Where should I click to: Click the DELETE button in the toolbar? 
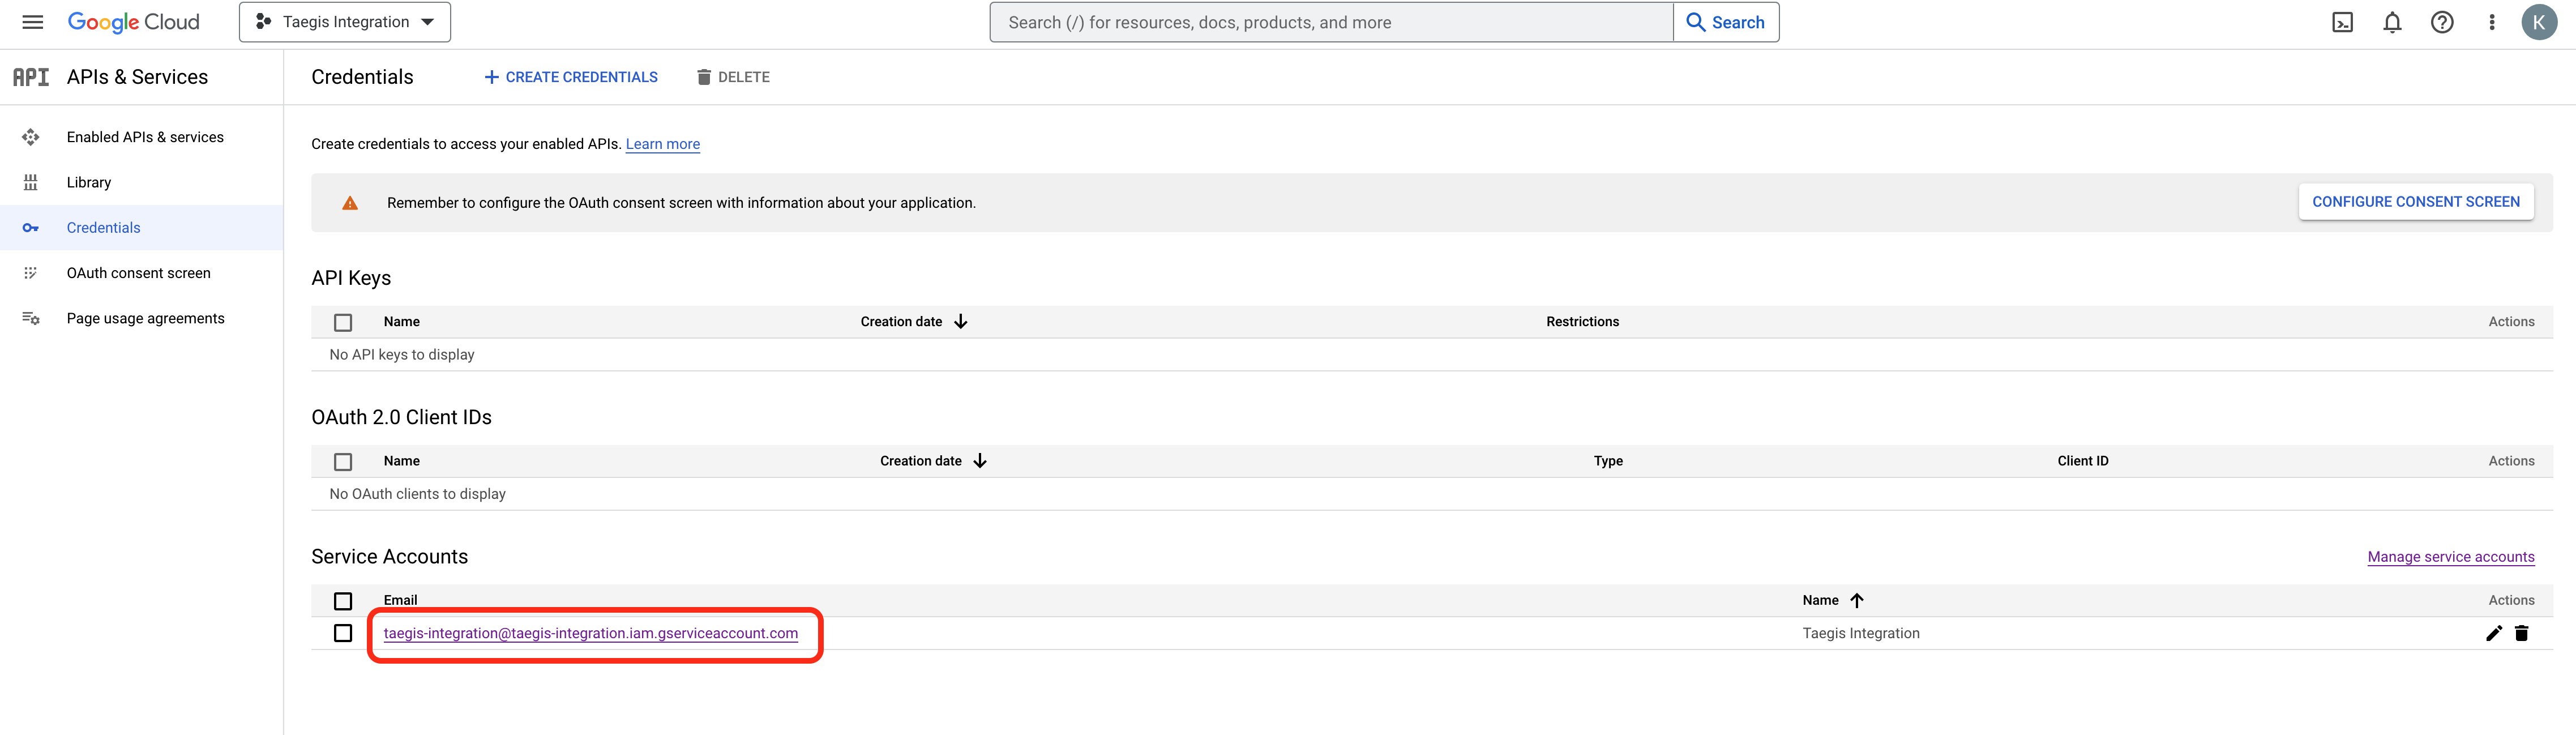tap(733, 77)
